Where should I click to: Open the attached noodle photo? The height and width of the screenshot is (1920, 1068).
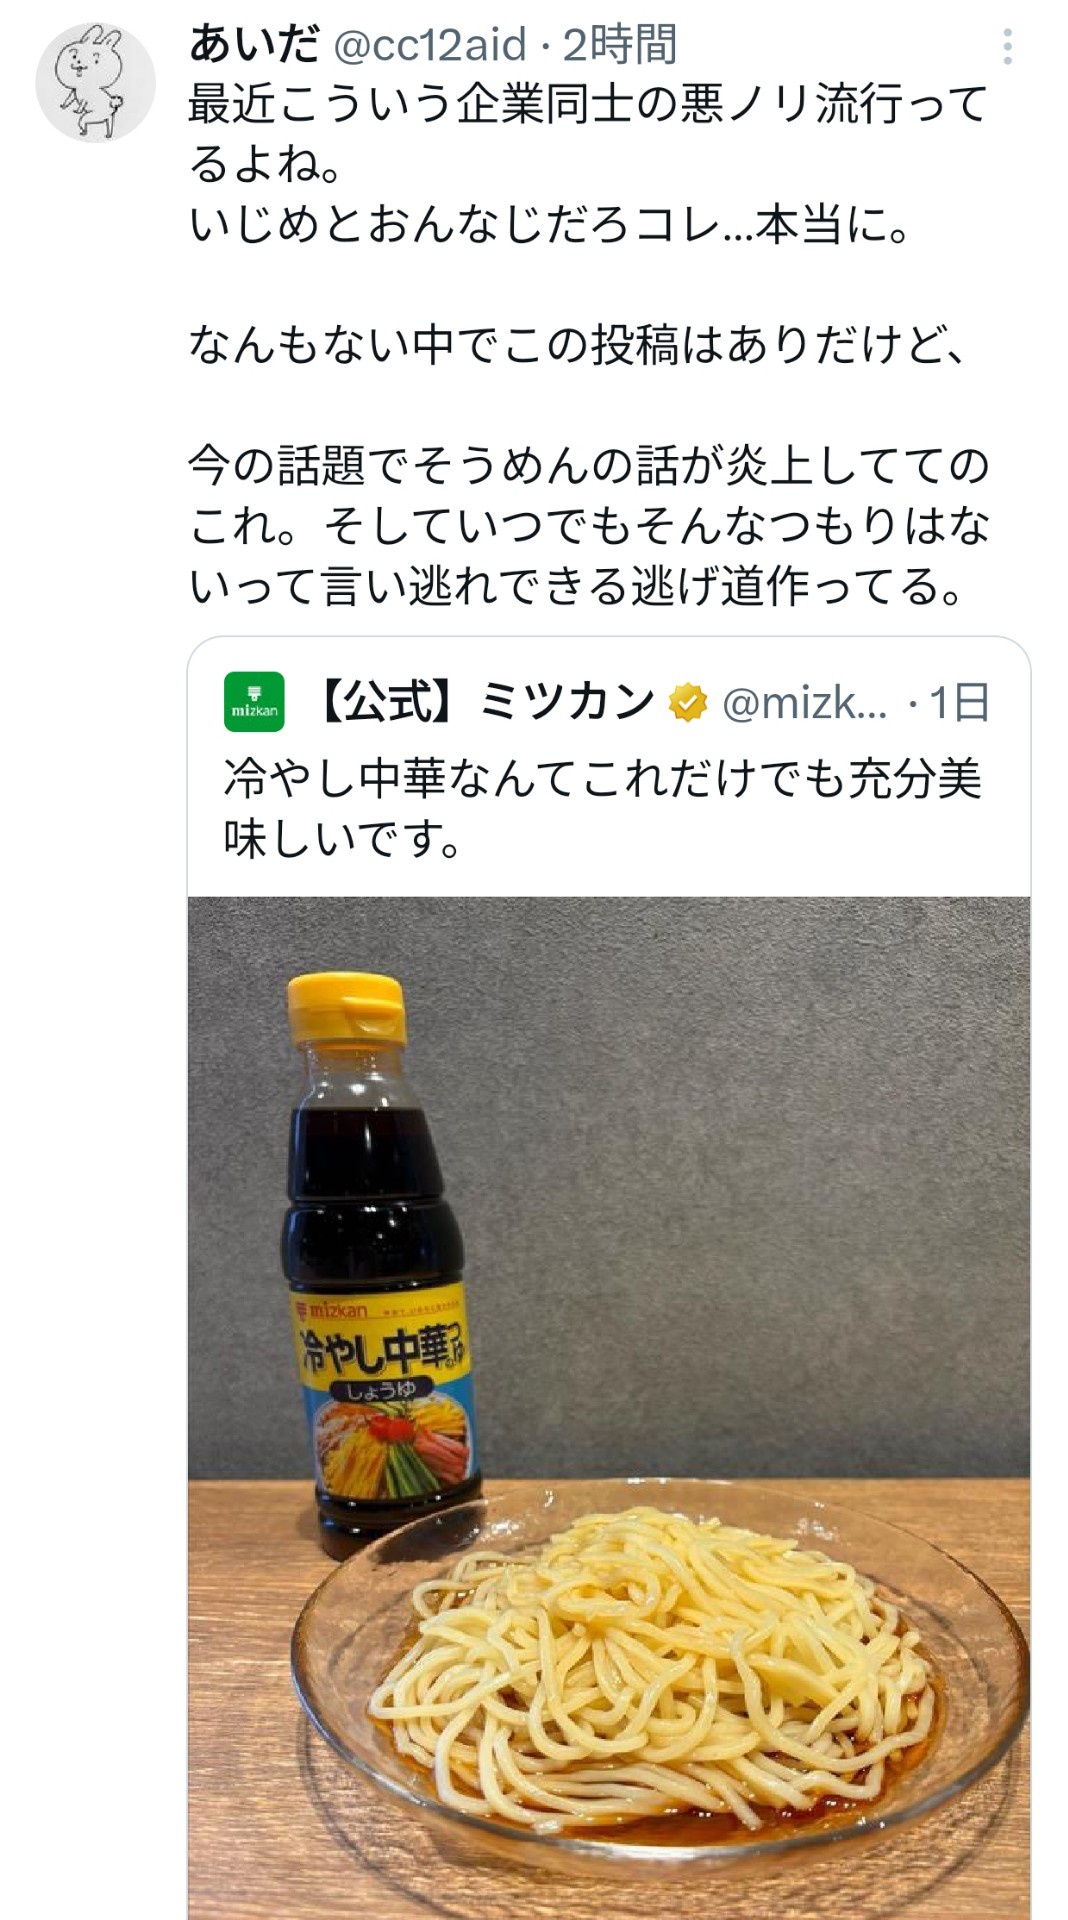[609, 1408]
